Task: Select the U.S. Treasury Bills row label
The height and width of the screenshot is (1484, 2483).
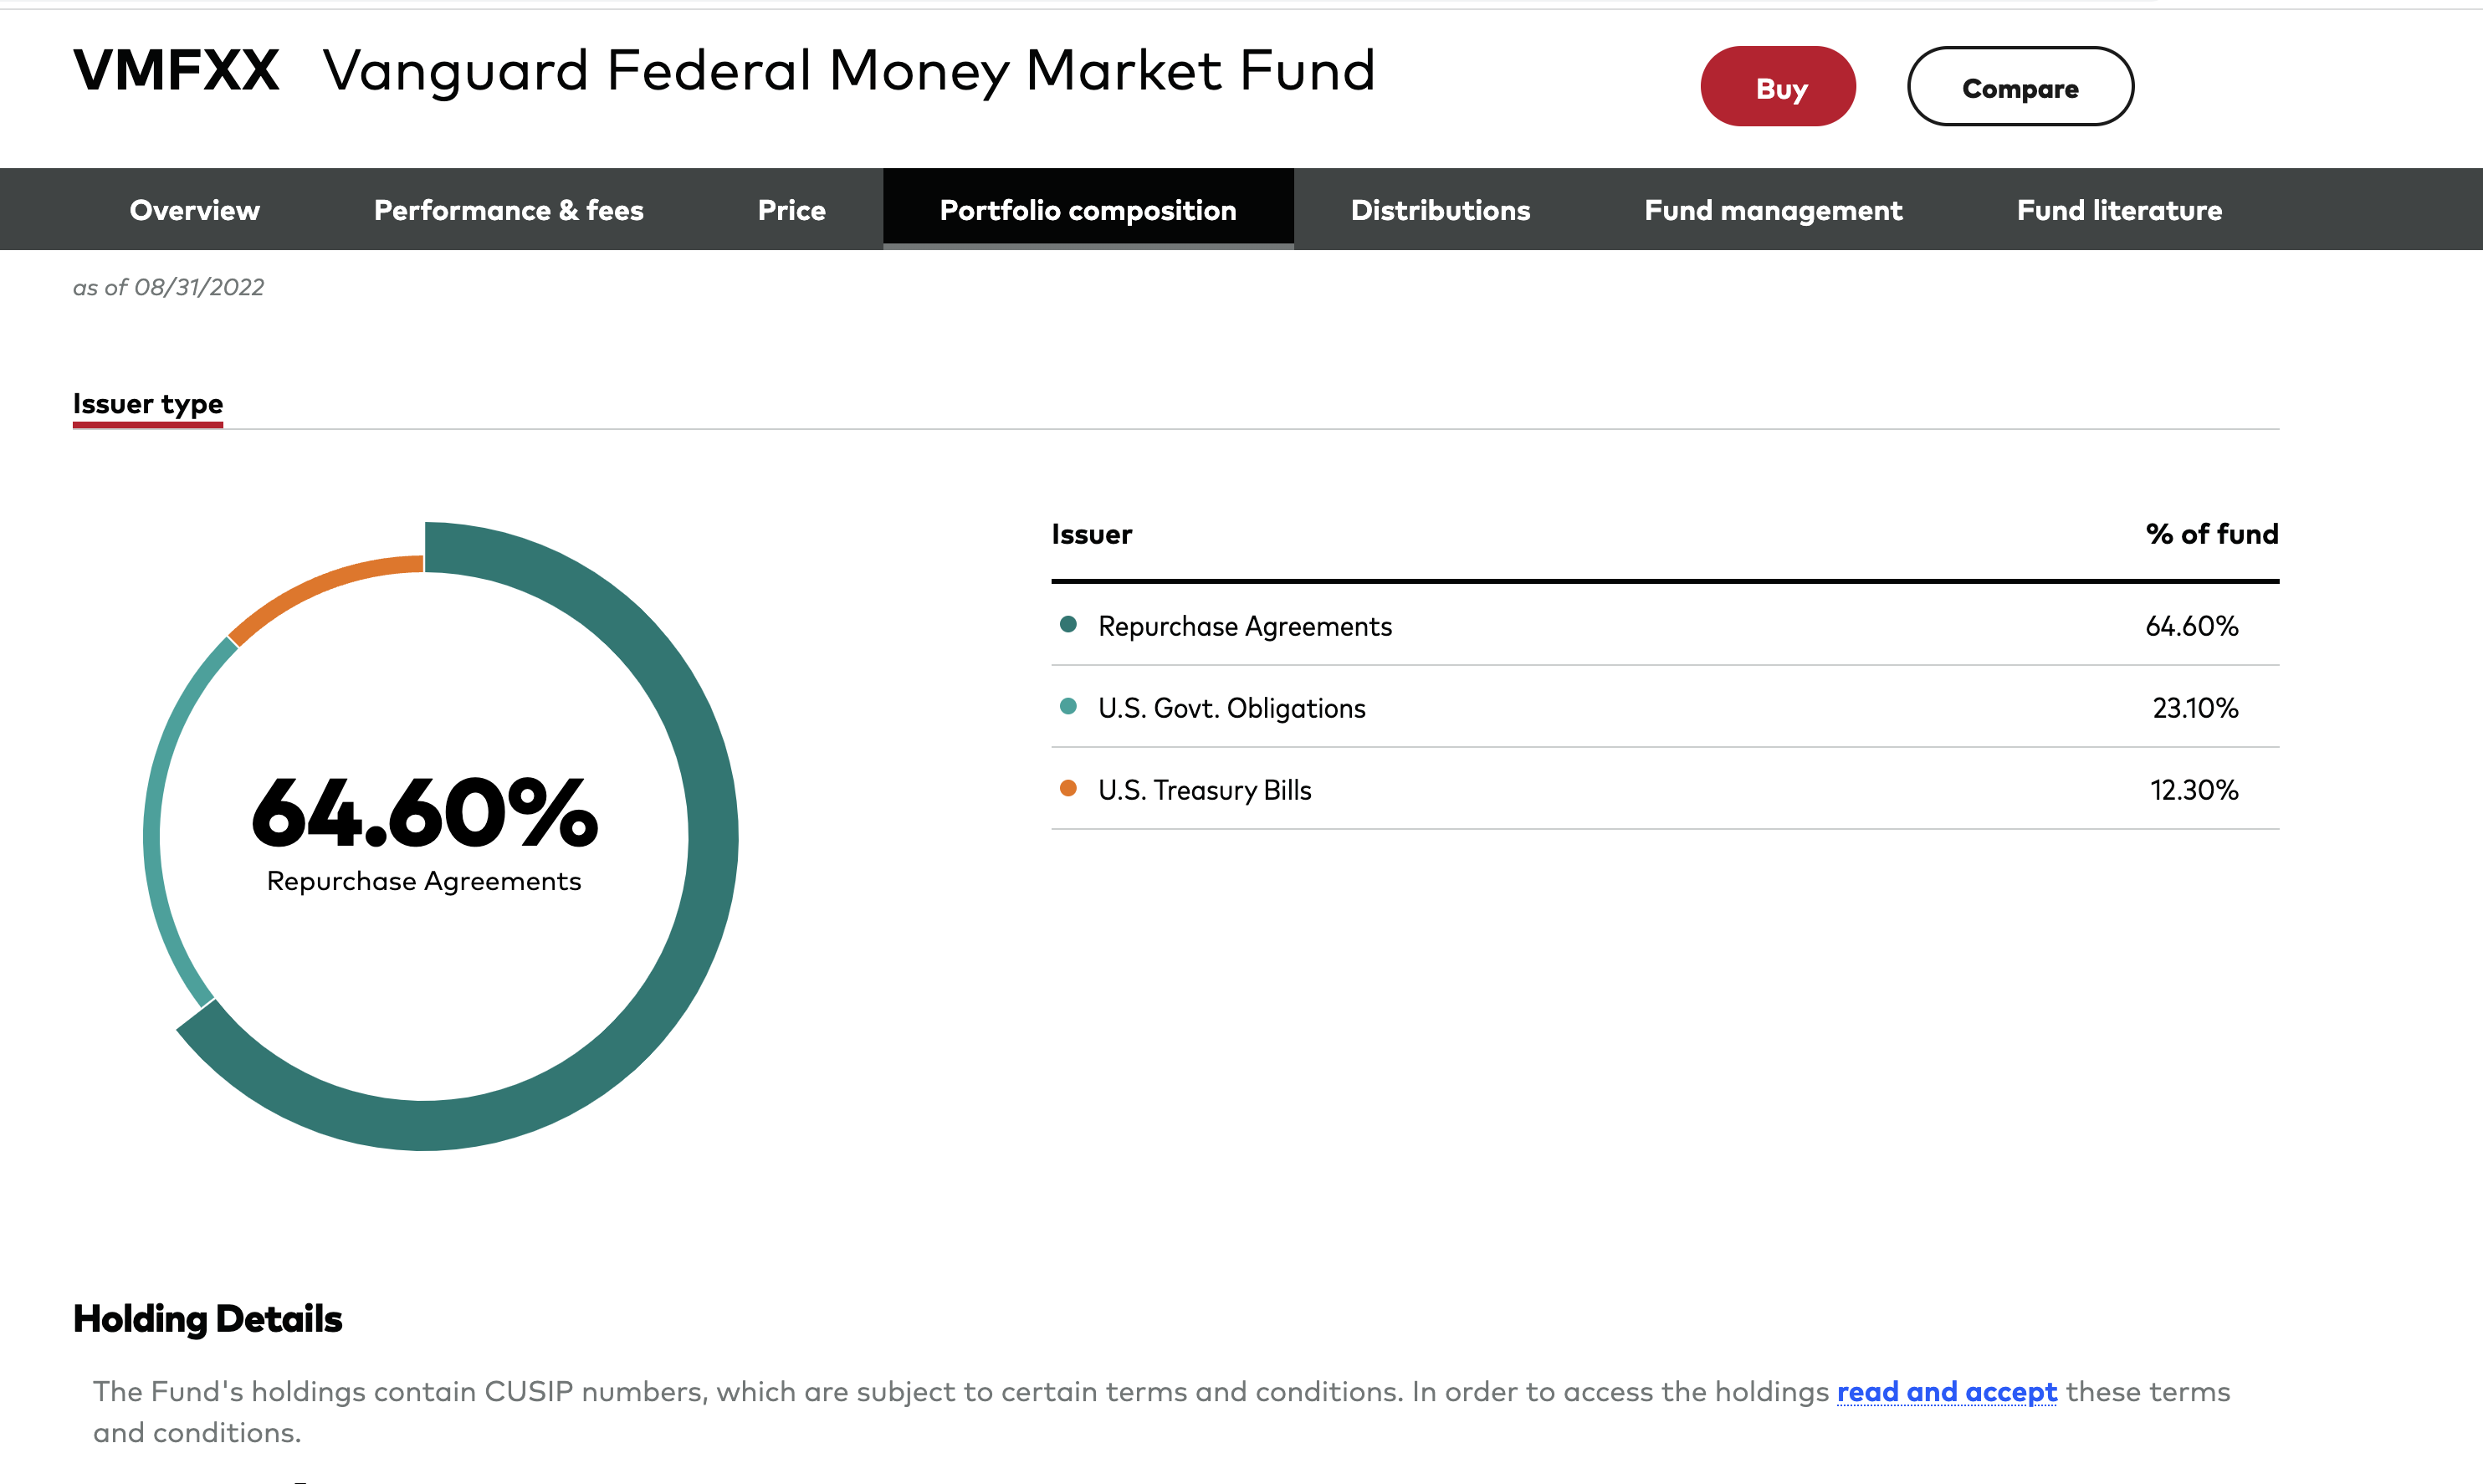Action: [1204, 791]
